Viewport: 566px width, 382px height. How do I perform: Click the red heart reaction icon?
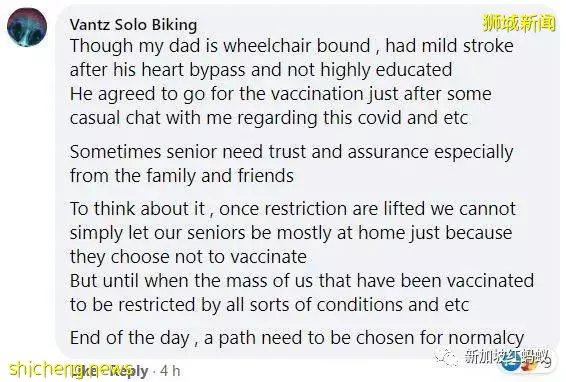[526, 366]
